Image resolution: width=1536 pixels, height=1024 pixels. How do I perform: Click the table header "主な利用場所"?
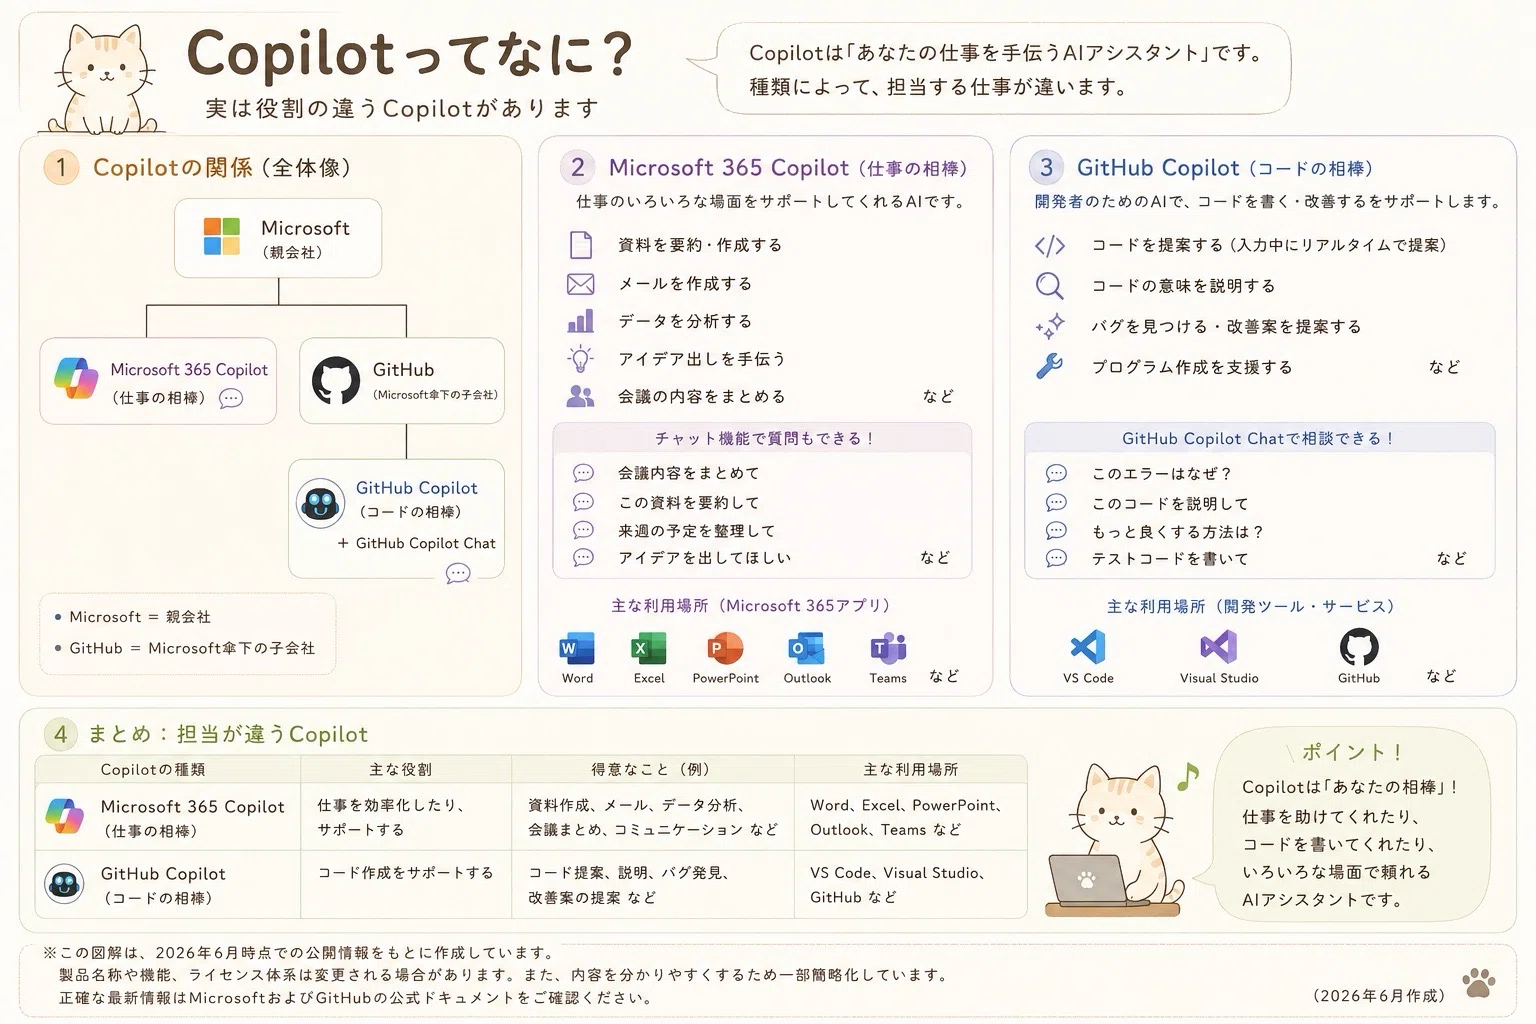tap(911, 769)
